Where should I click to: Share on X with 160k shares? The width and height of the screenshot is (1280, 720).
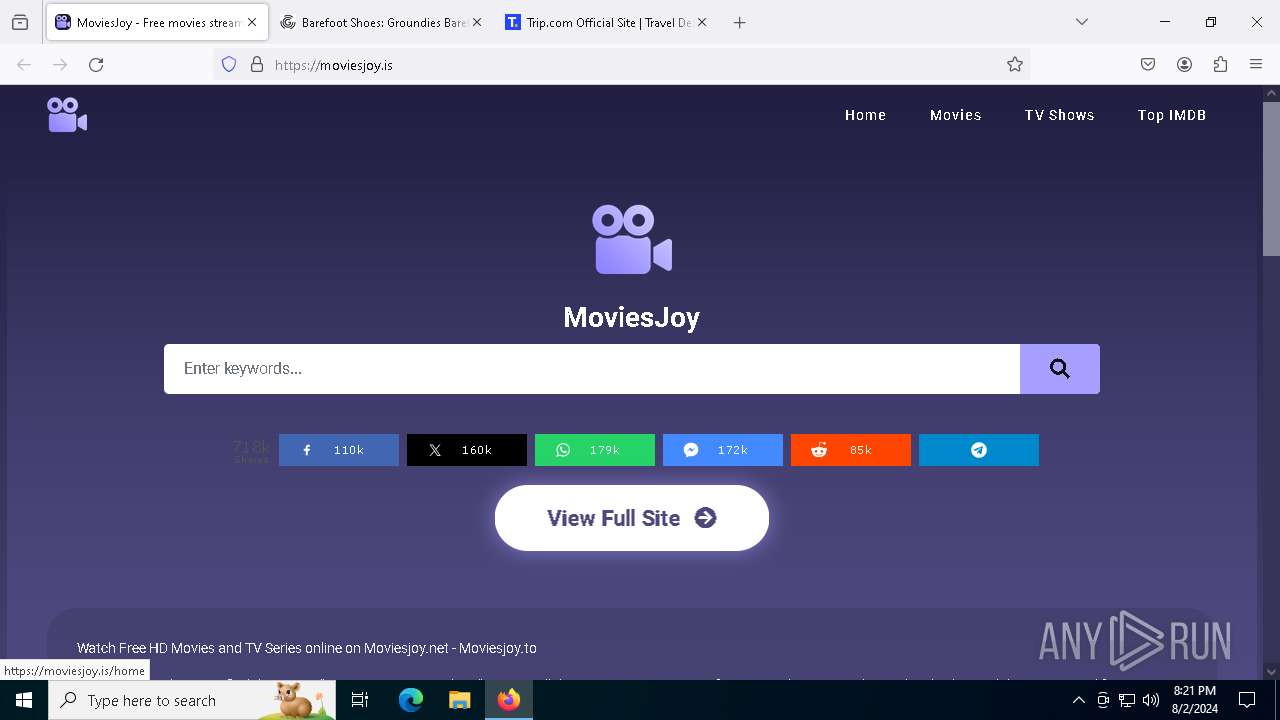pos(467,450)
